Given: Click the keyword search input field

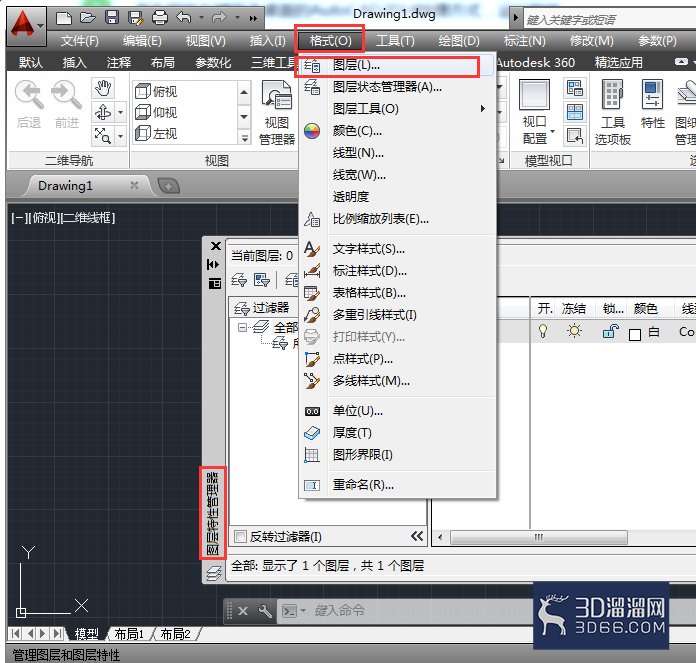Looking at the screenshot, I should pyautogui.click(x=609, y=20).
